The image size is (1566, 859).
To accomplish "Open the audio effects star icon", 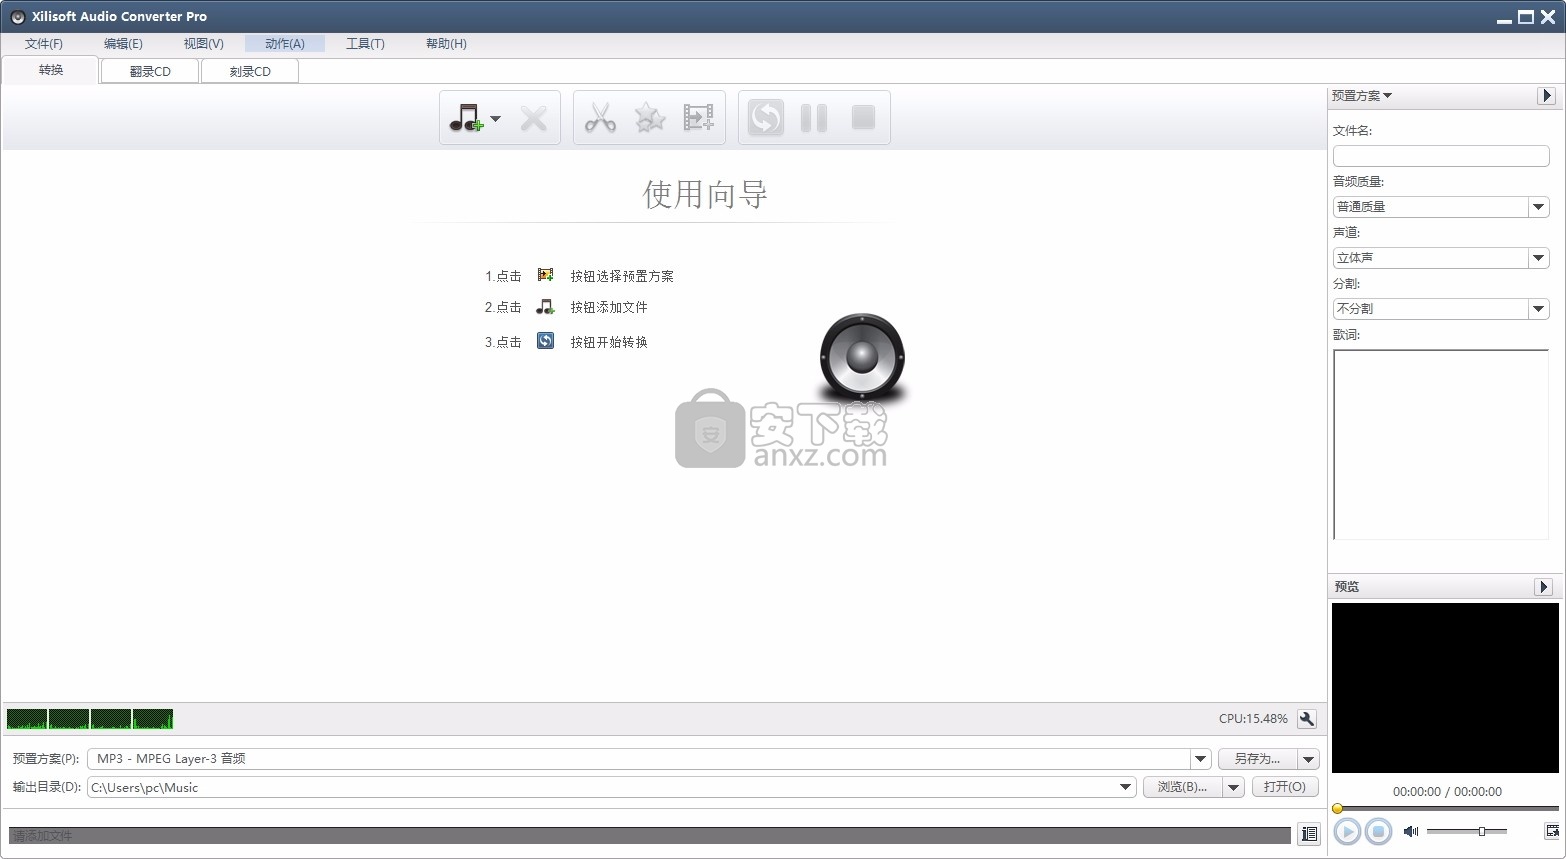I will point(650,118).
